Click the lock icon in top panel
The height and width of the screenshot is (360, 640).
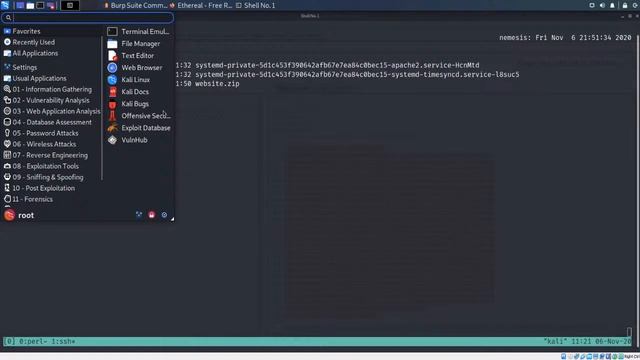(x=625, y=5)
